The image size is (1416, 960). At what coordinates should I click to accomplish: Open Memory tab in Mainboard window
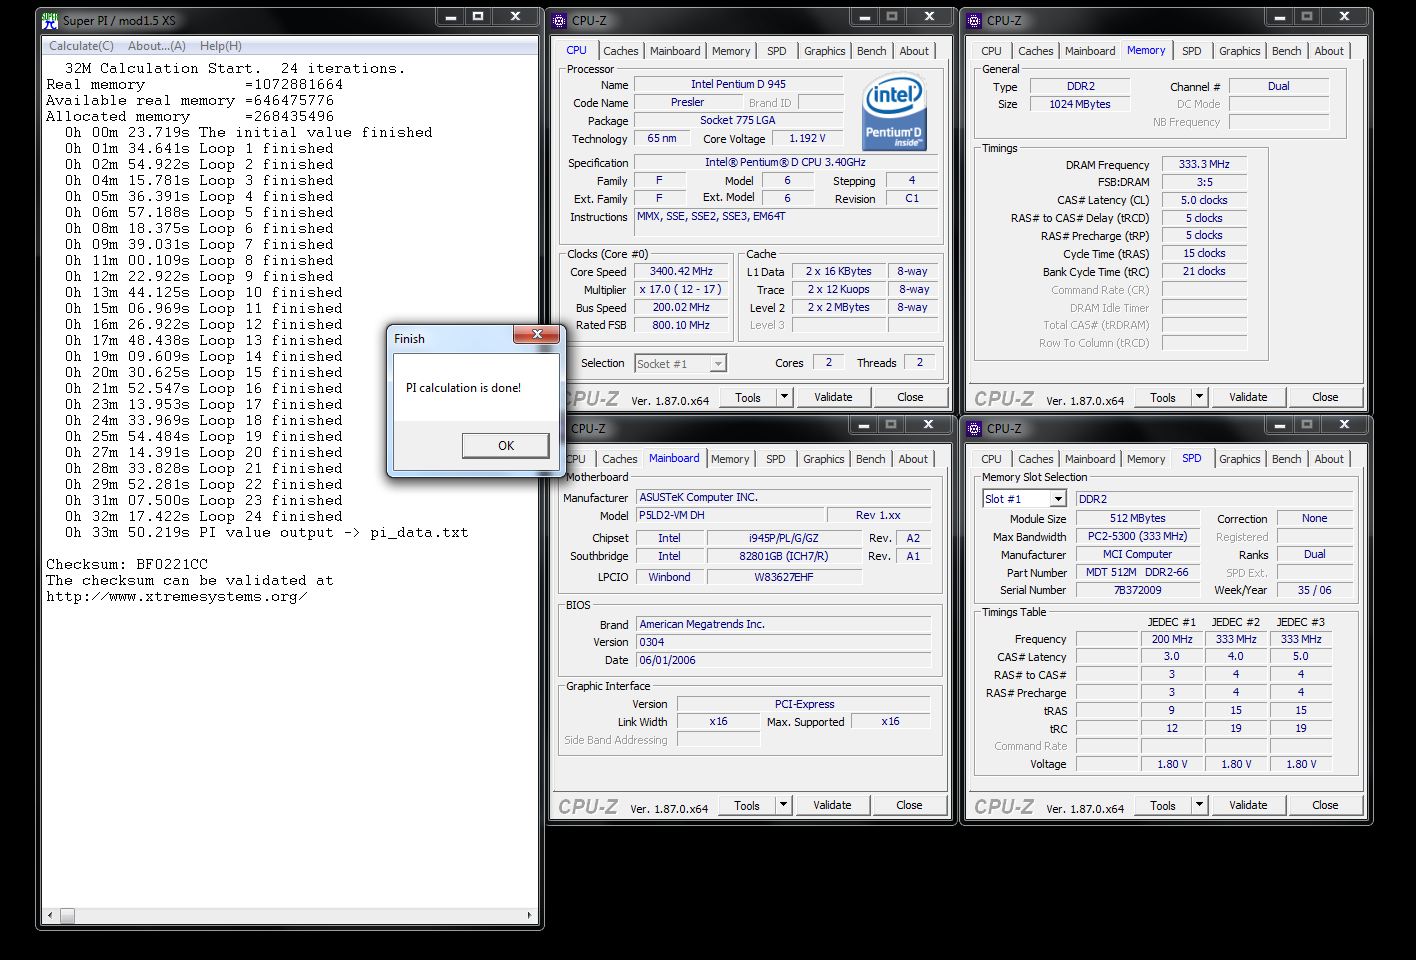click(x=730, y=459)
